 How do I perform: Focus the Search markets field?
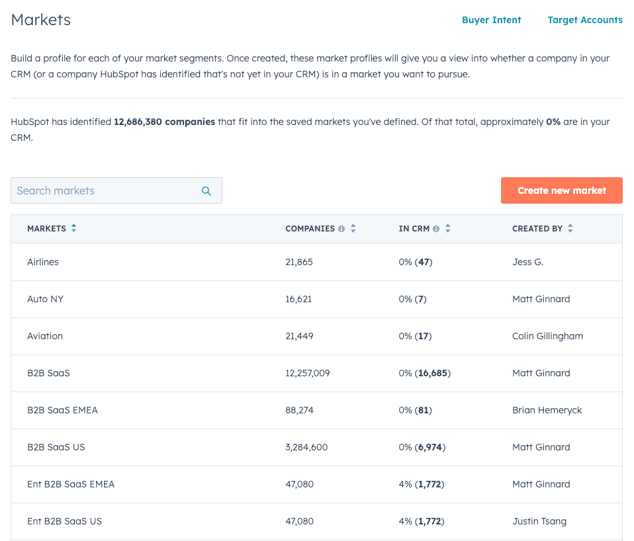click(x=105, y=191)
